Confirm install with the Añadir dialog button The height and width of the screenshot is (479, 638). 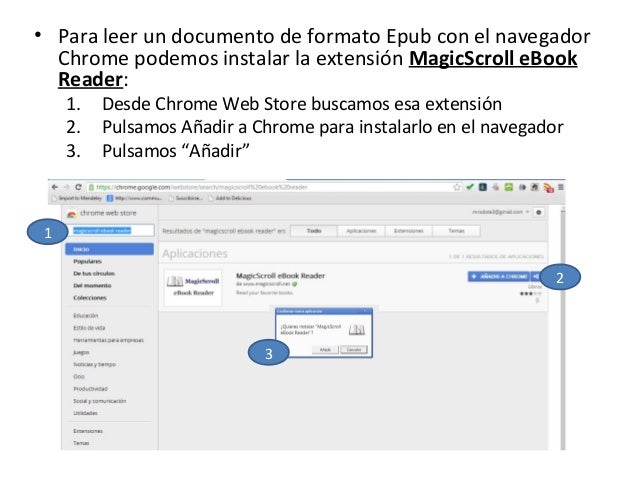(325, 350)
